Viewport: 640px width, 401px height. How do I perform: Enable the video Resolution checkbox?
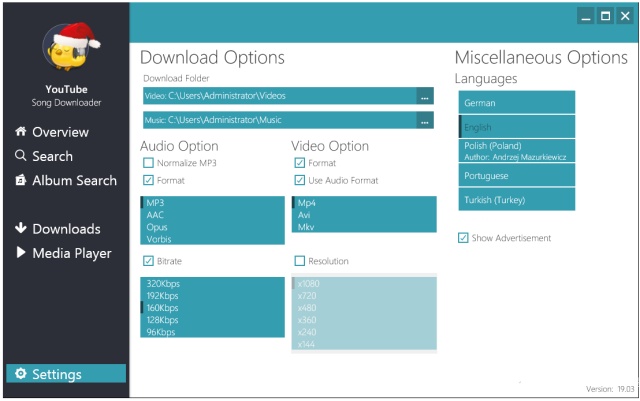pyautogui.click(x=300, y=261)
